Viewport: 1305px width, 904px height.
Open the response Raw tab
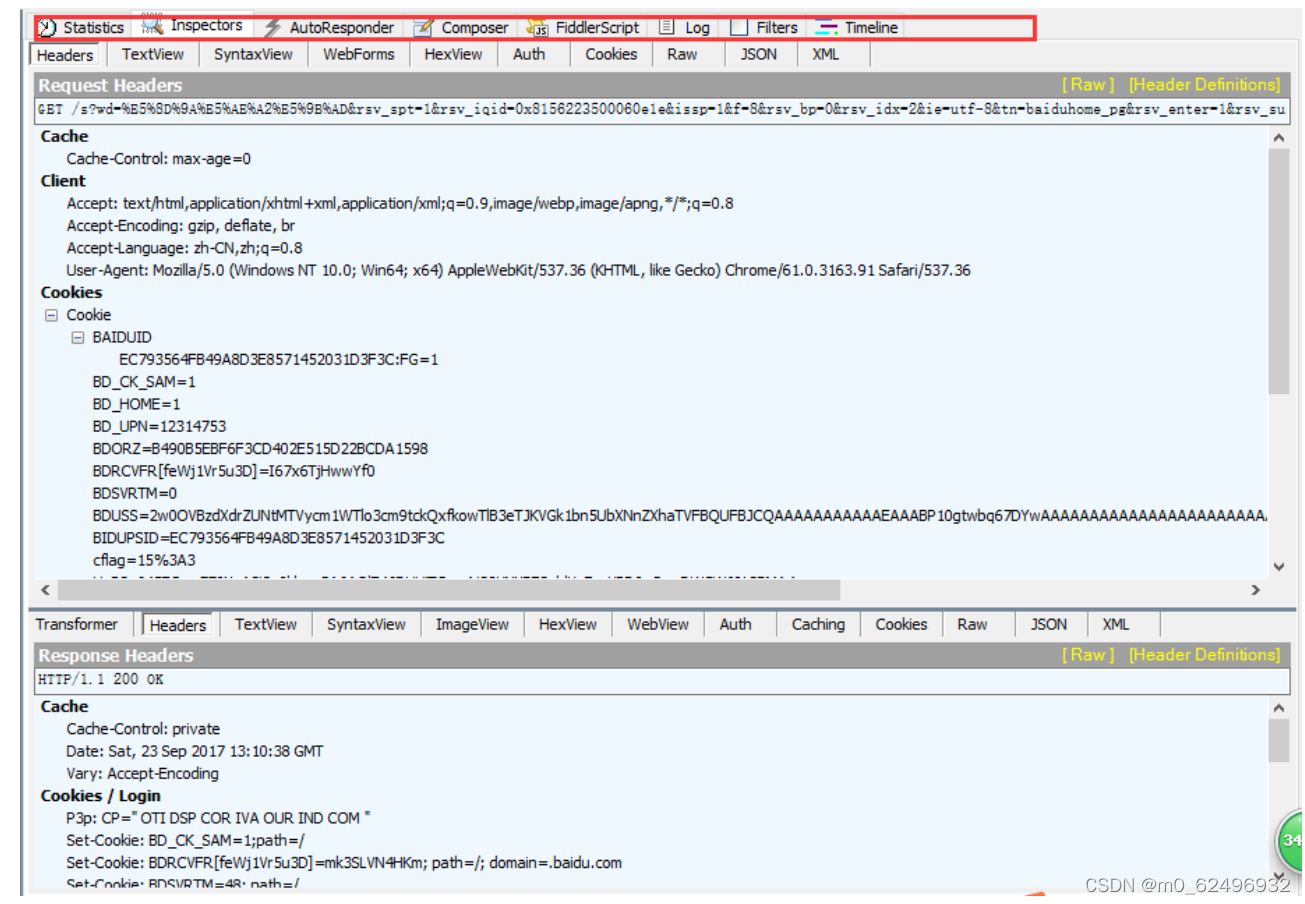tap(972, 624)
